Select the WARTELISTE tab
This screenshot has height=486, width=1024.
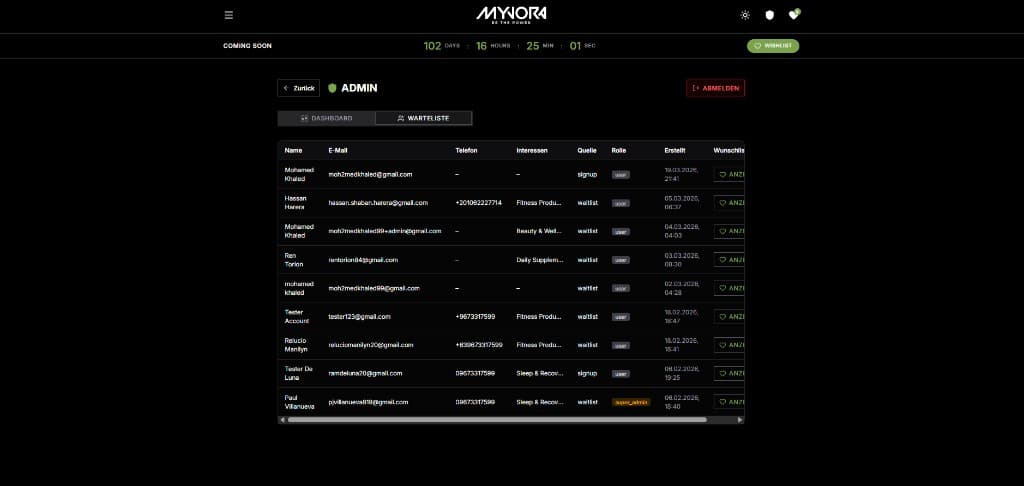point(423,118)
